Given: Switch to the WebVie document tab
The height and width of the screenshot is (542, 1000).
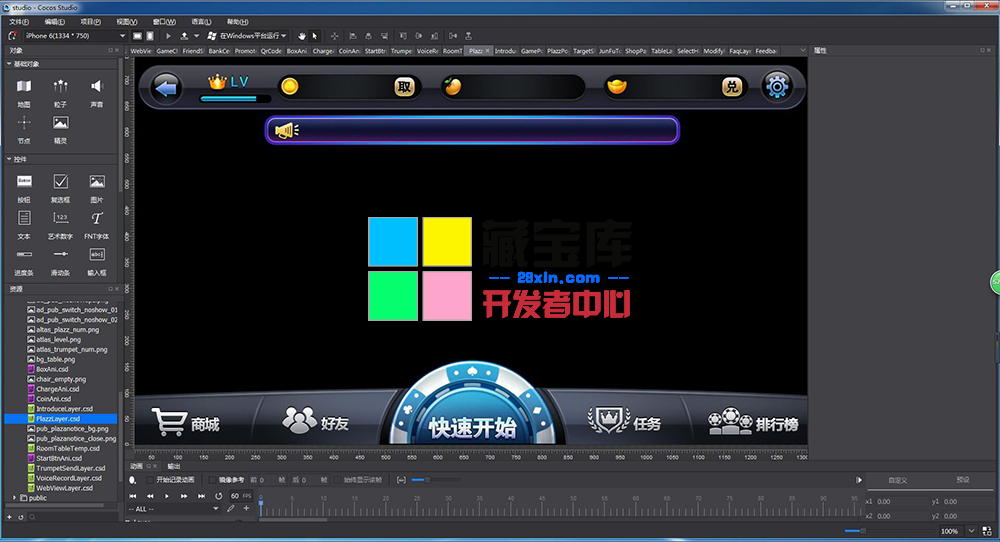Looking at the screenshot, I should point(141,51).
